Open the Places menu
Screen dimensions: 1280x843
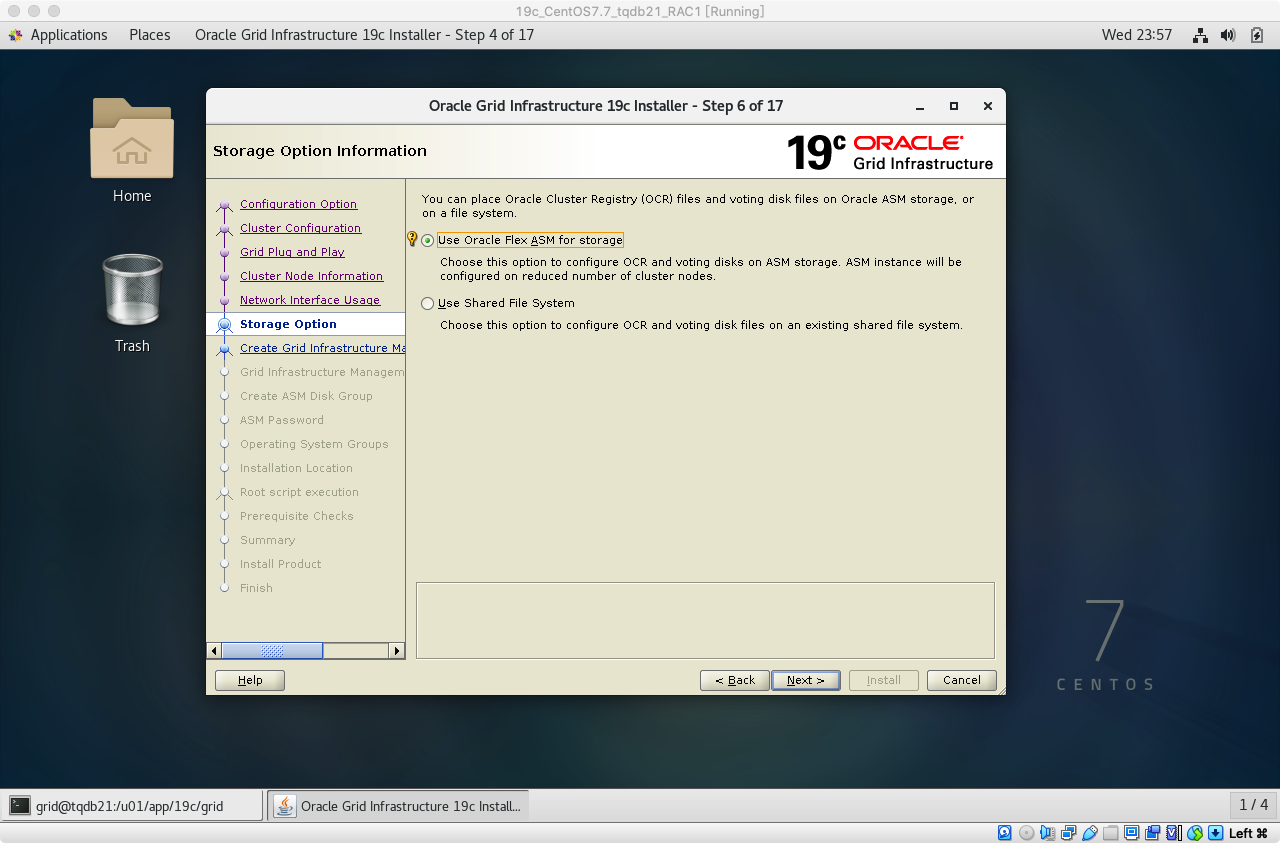150,35
